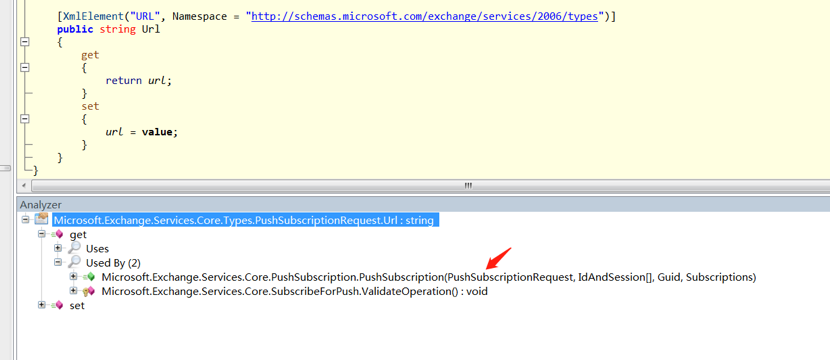This screenshot has width=830, height=360.
Task: Click the 'url = value;' statement
Action: (x=142, y=132)
